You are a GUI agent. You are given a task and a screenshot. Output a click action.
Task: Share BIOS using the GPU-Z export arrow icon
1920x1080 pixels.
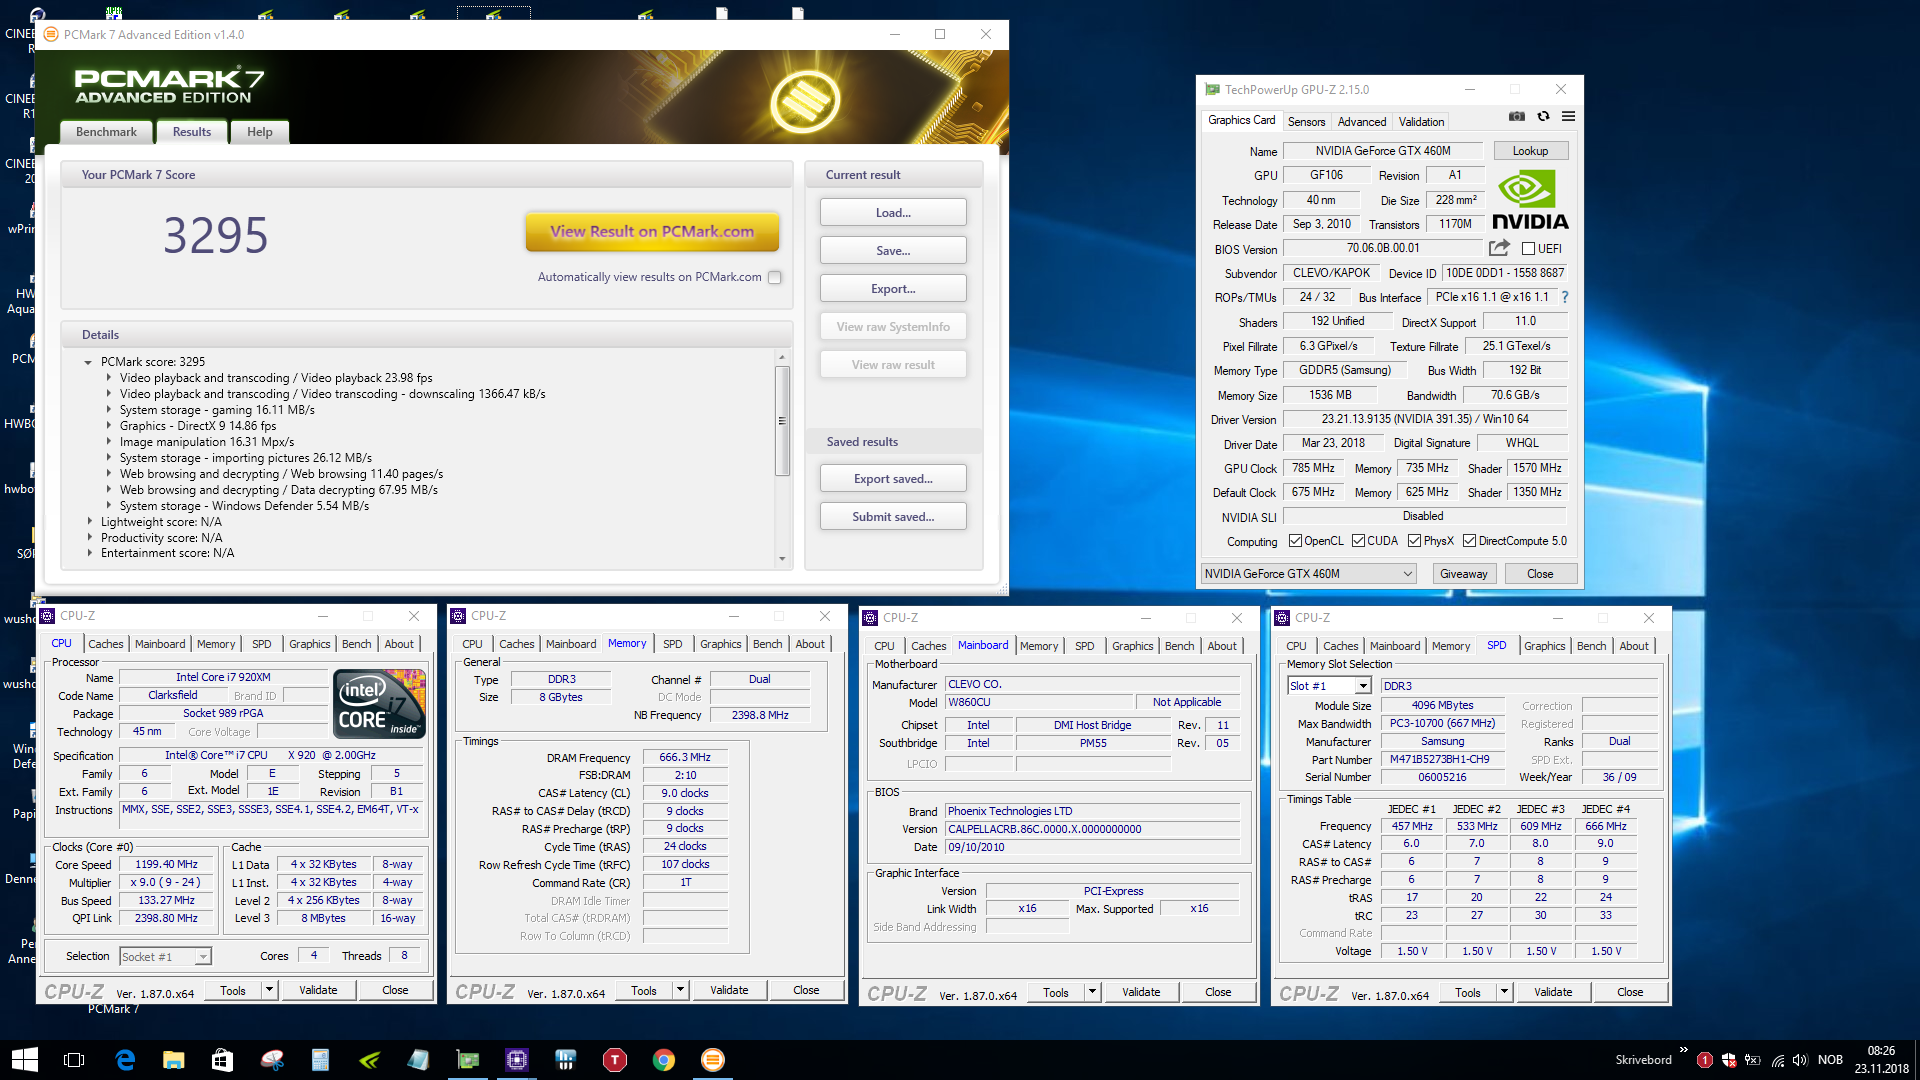(x=1499, y=248)
